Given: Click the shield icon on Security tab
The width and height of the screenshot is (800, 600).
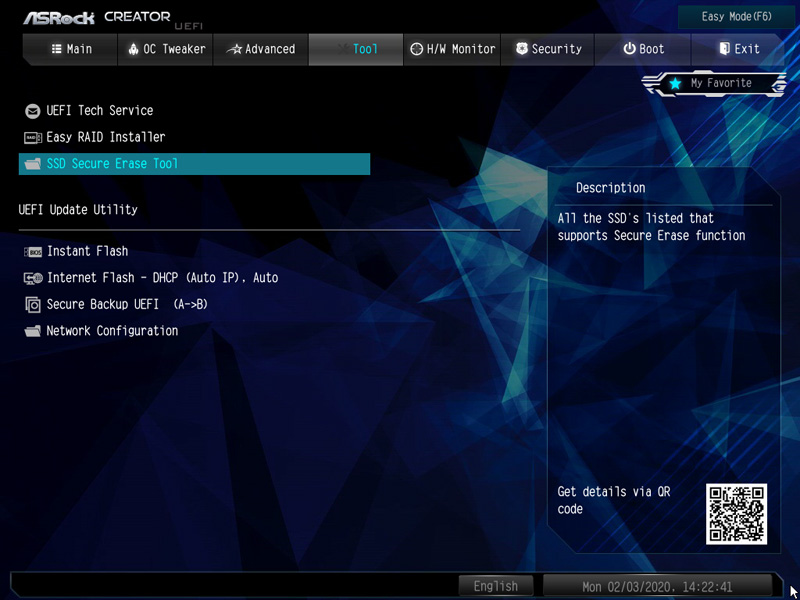Looking at the screenshot, I should pos(521,49).
